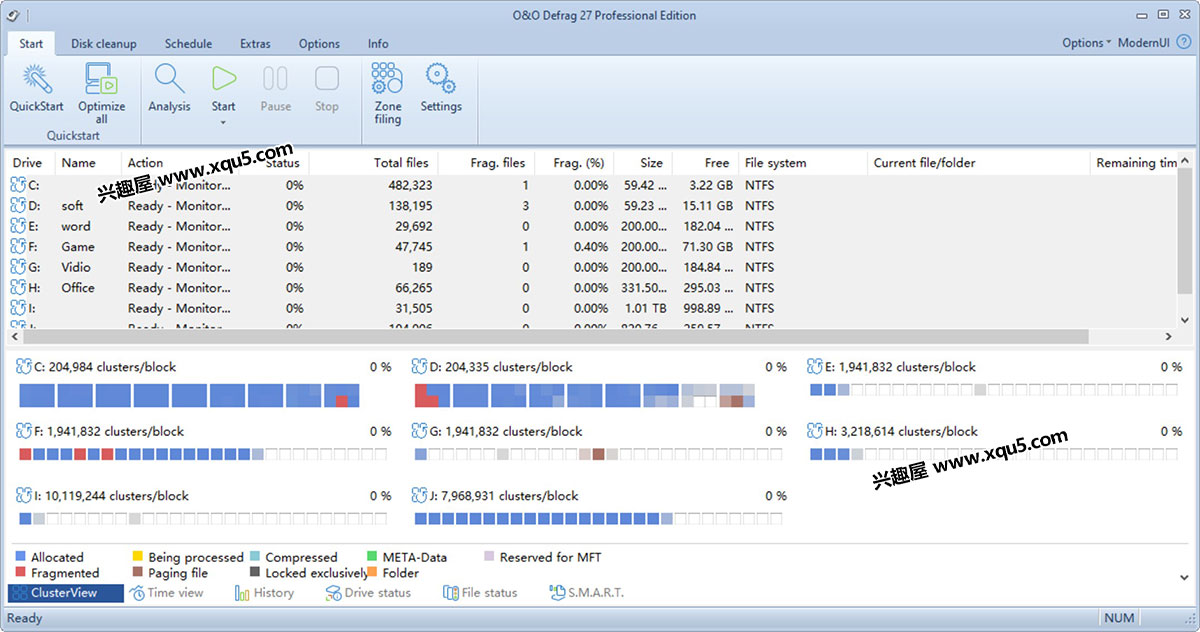Click Allocated blue legend swatch
1200x632 pixels.
click(x=21, y=557)
